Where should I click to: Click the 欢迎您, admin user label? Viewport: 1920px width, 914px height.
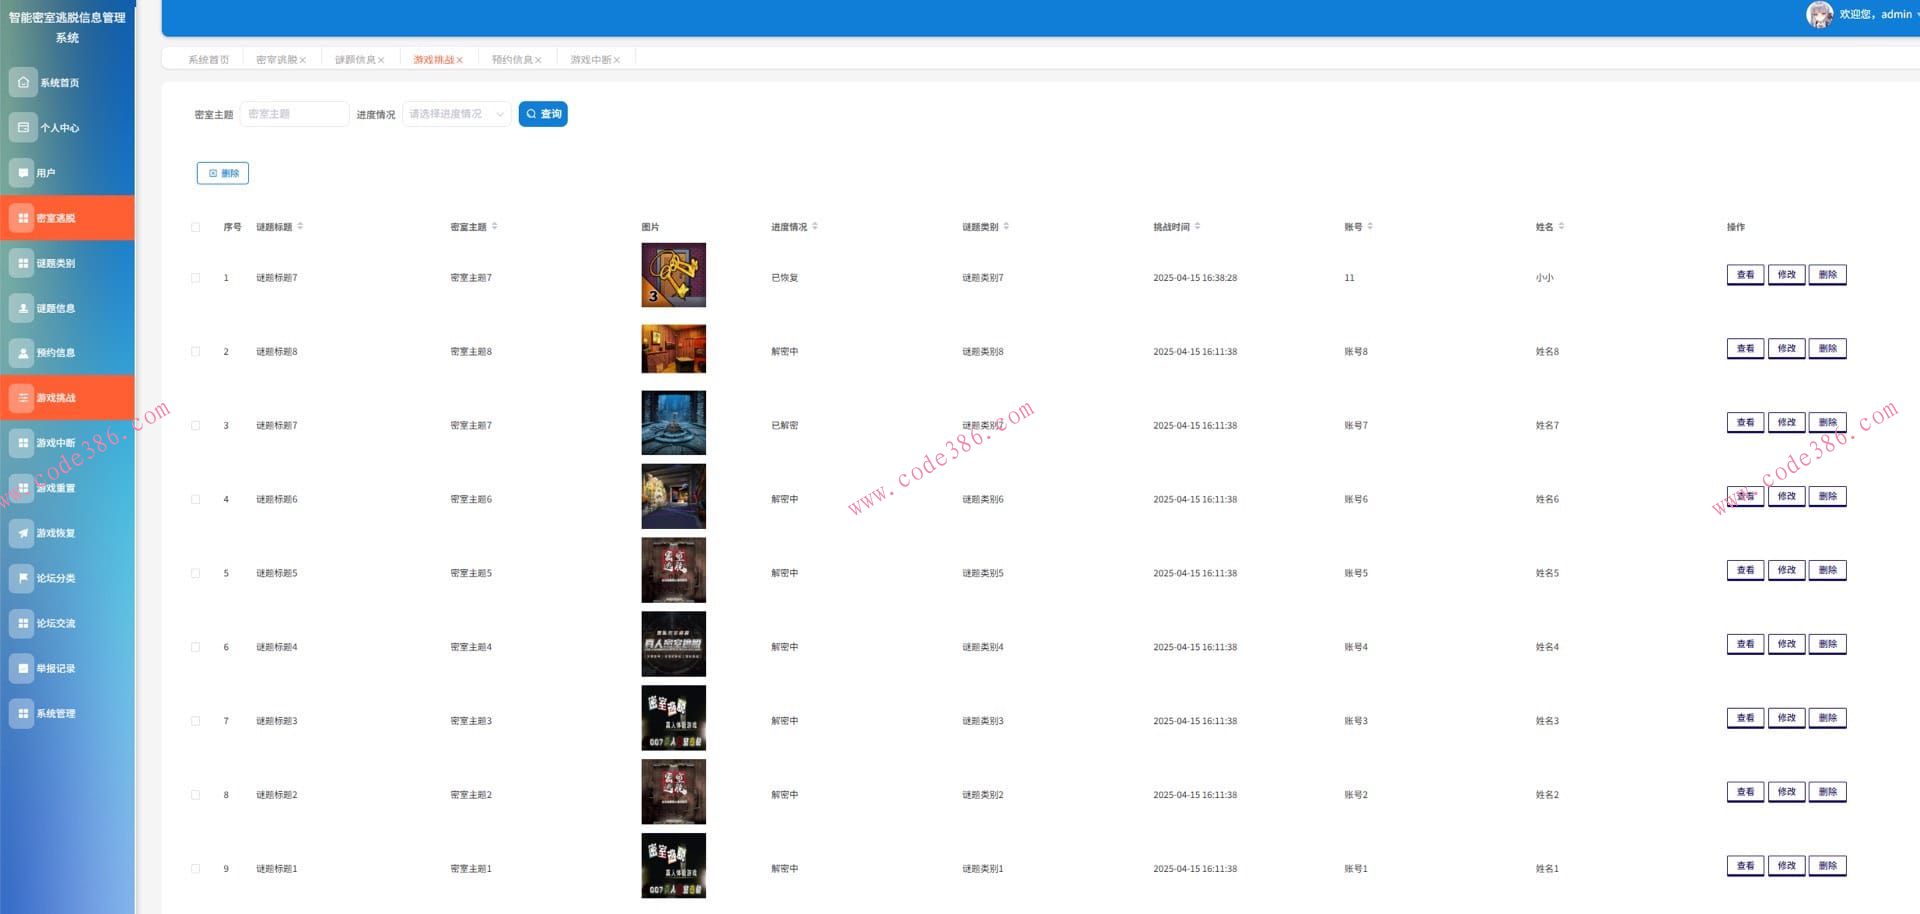click(1875, 15)
